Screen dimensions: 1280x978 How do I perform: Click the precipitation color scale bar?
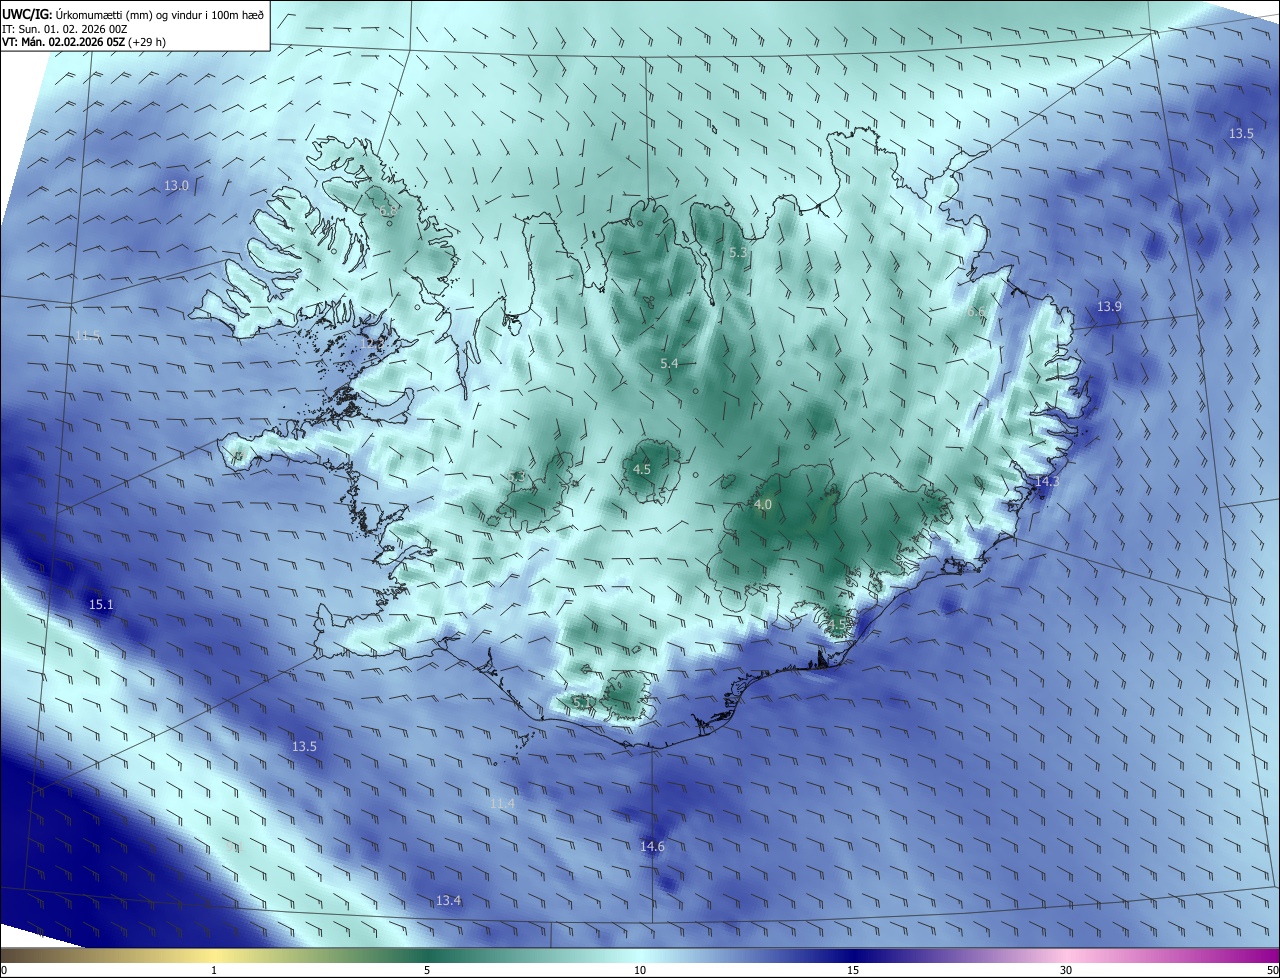pyautogui.click(x=640, y=955)
